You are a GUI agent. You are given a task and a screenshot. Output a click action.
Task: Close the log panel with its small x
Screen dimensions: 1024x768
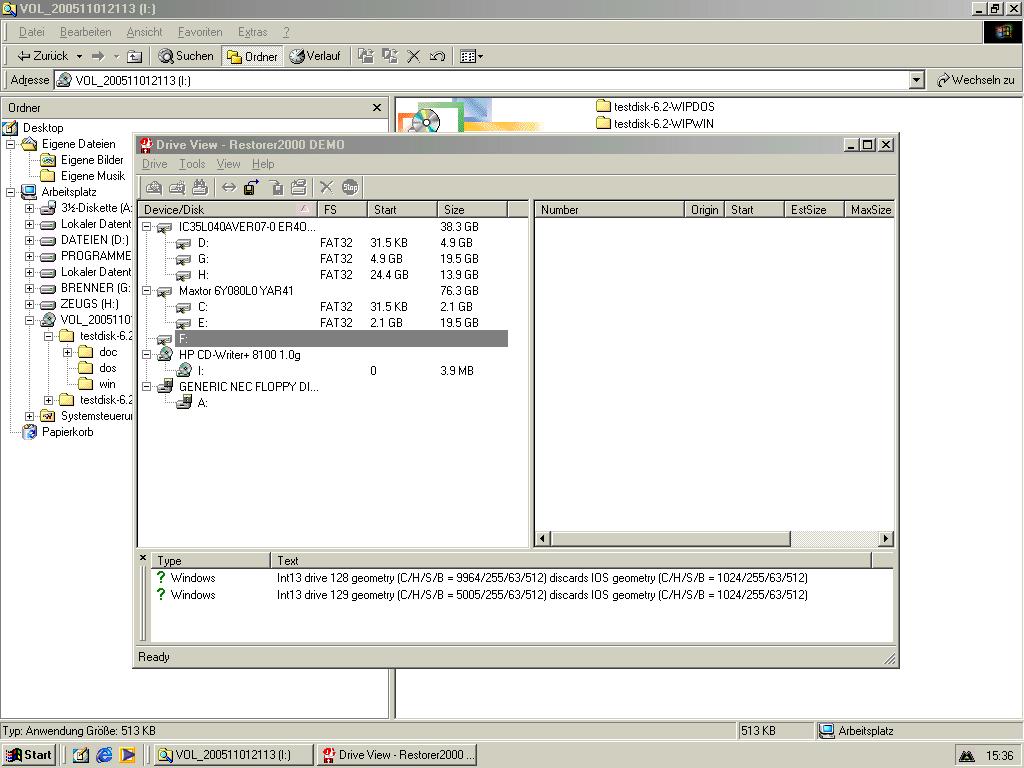tap(143, 558)
